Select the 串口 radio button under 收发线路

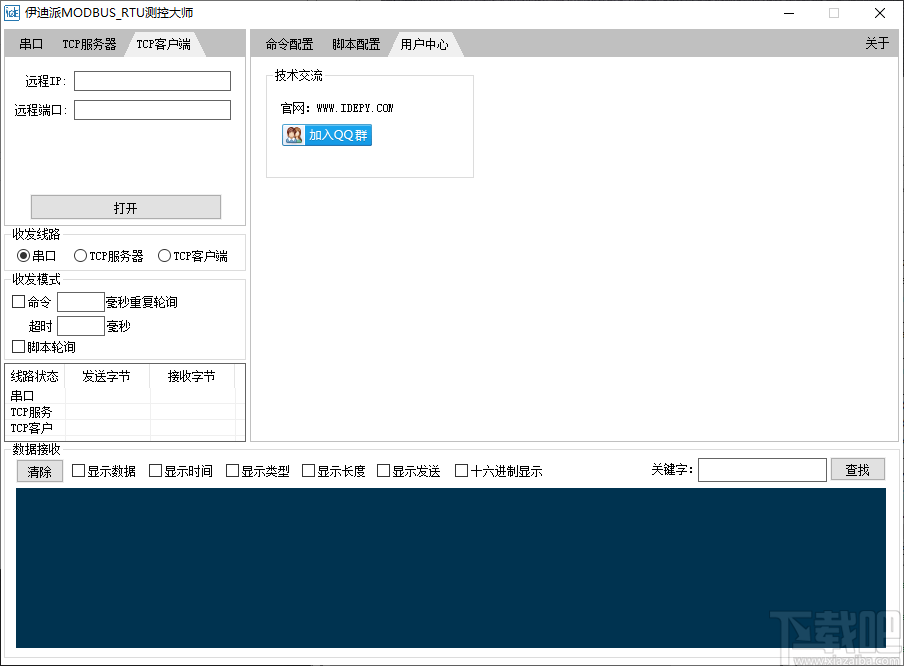click(x=22, y=255)
